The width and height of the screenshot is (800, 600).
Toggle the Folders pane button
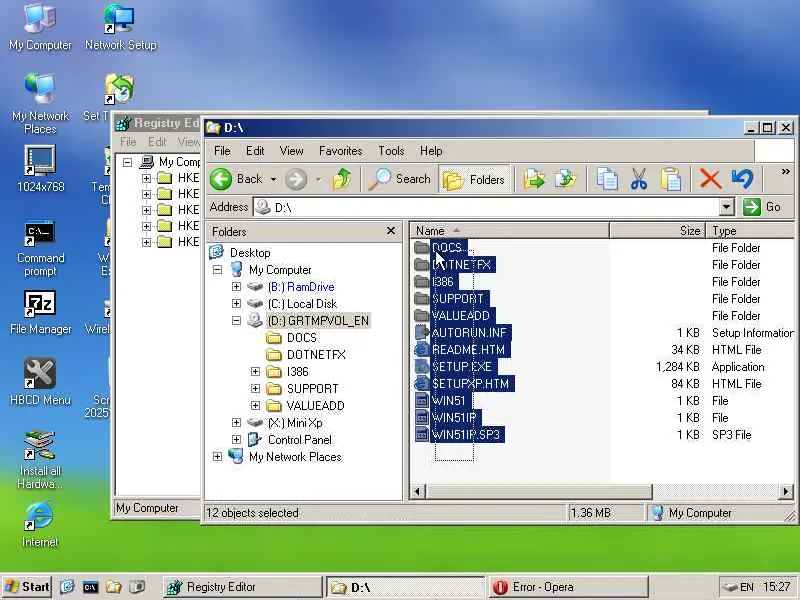474,179
